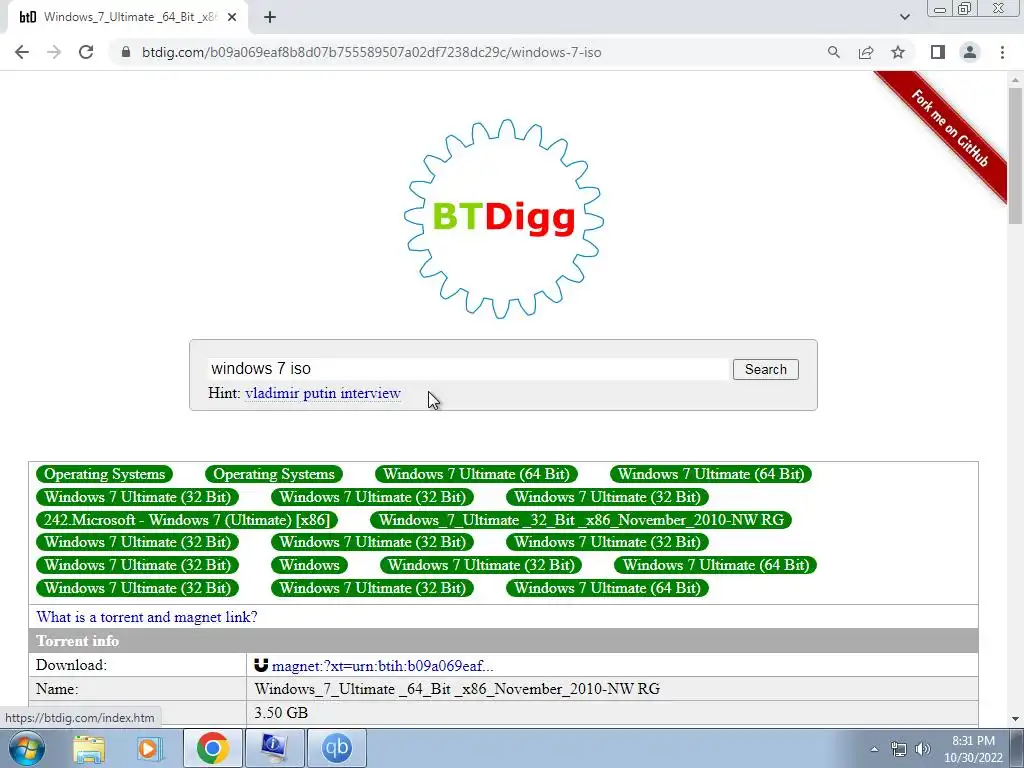Viewport: 1024px width, 768px height.
Task: Click the magnet icon in Download row
Action: (x=261, y=665)
